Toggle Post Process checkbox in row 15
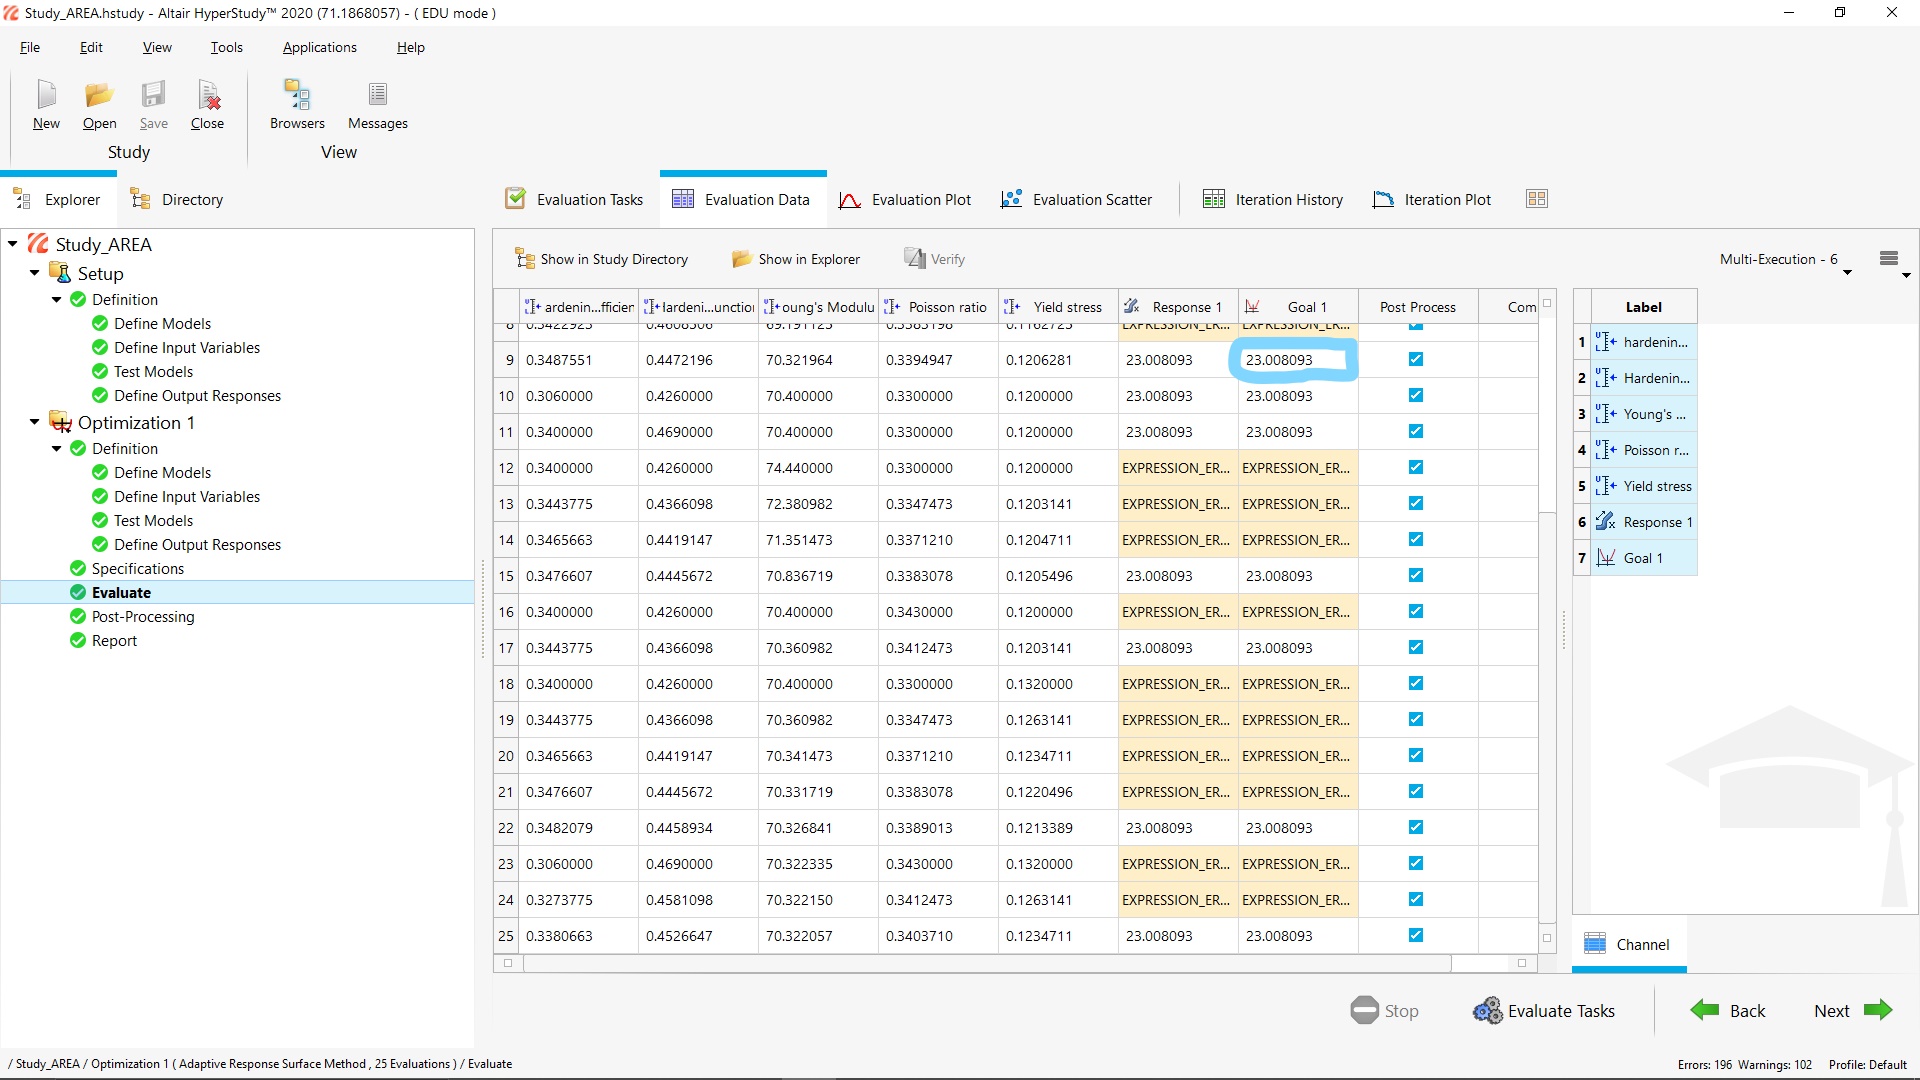Viewport: 1920px width, 1080px height. [1416, 575]
